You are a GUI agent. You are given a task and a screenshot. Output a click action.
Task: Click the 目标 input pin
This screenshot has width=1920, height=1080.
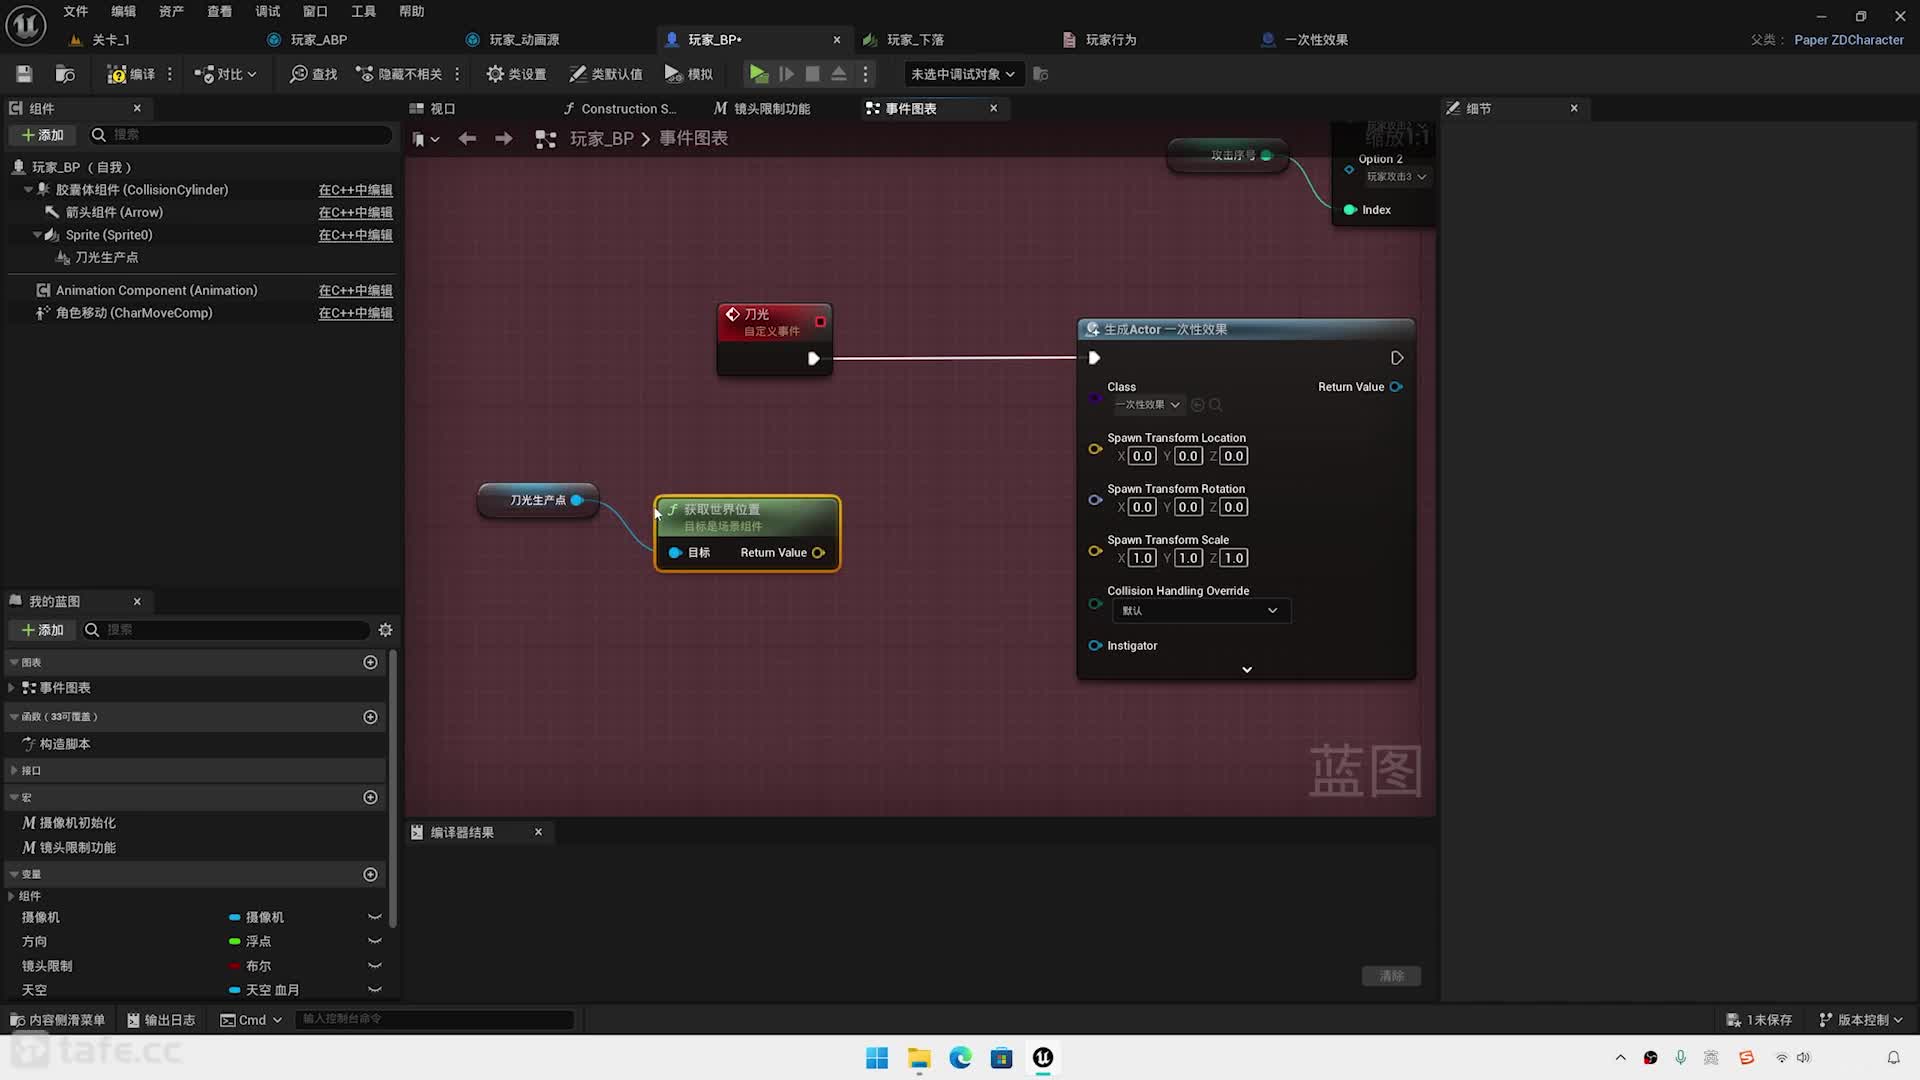pyautogui.click(x=675, y=553)
